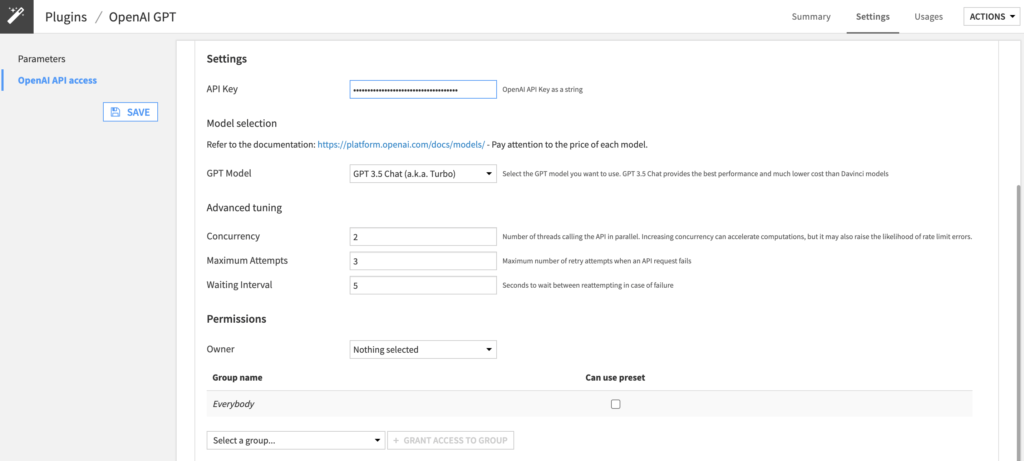
Task: Click the Waiting Interval input box
Action: point(423,285)
